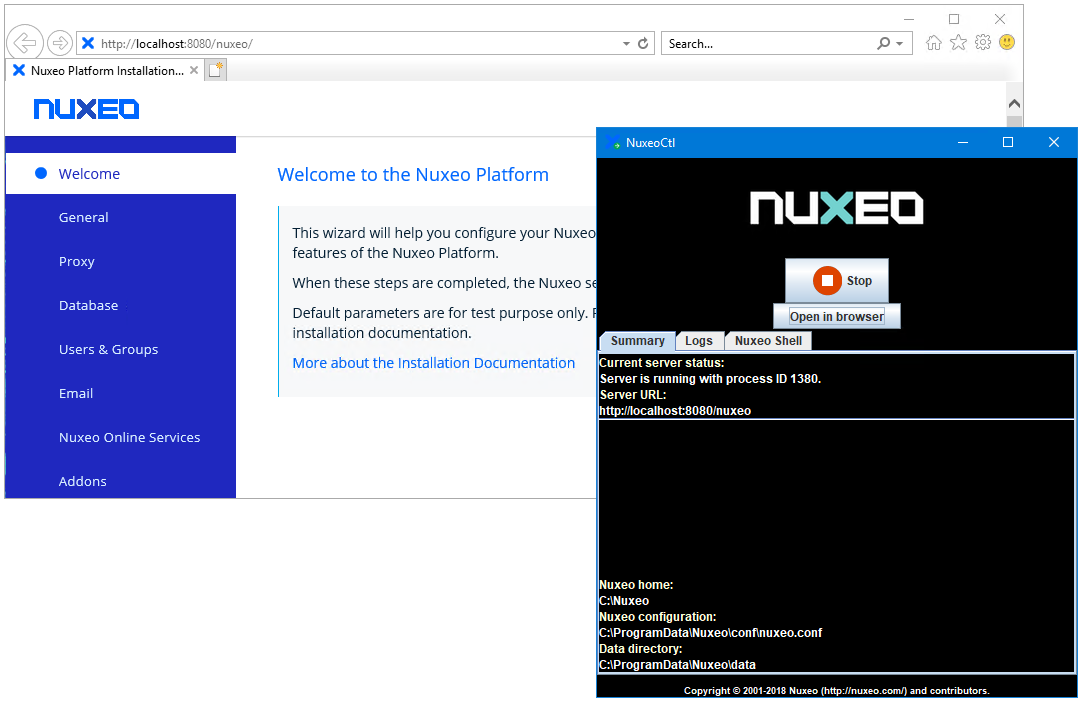Viewport: 1084px width, 704px height.
Task: Open the Nuxeo Shell tab
Action: pyautogui.click(x=768, y=341)
